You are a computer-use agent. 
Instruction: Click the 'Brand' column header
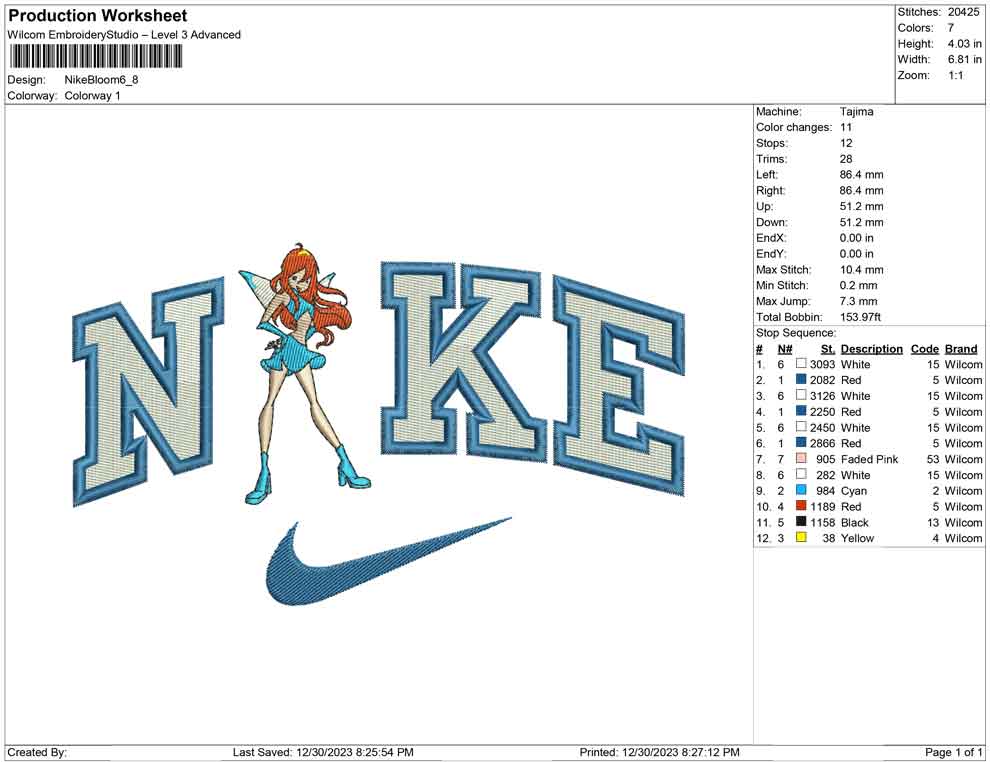(961, 348)
